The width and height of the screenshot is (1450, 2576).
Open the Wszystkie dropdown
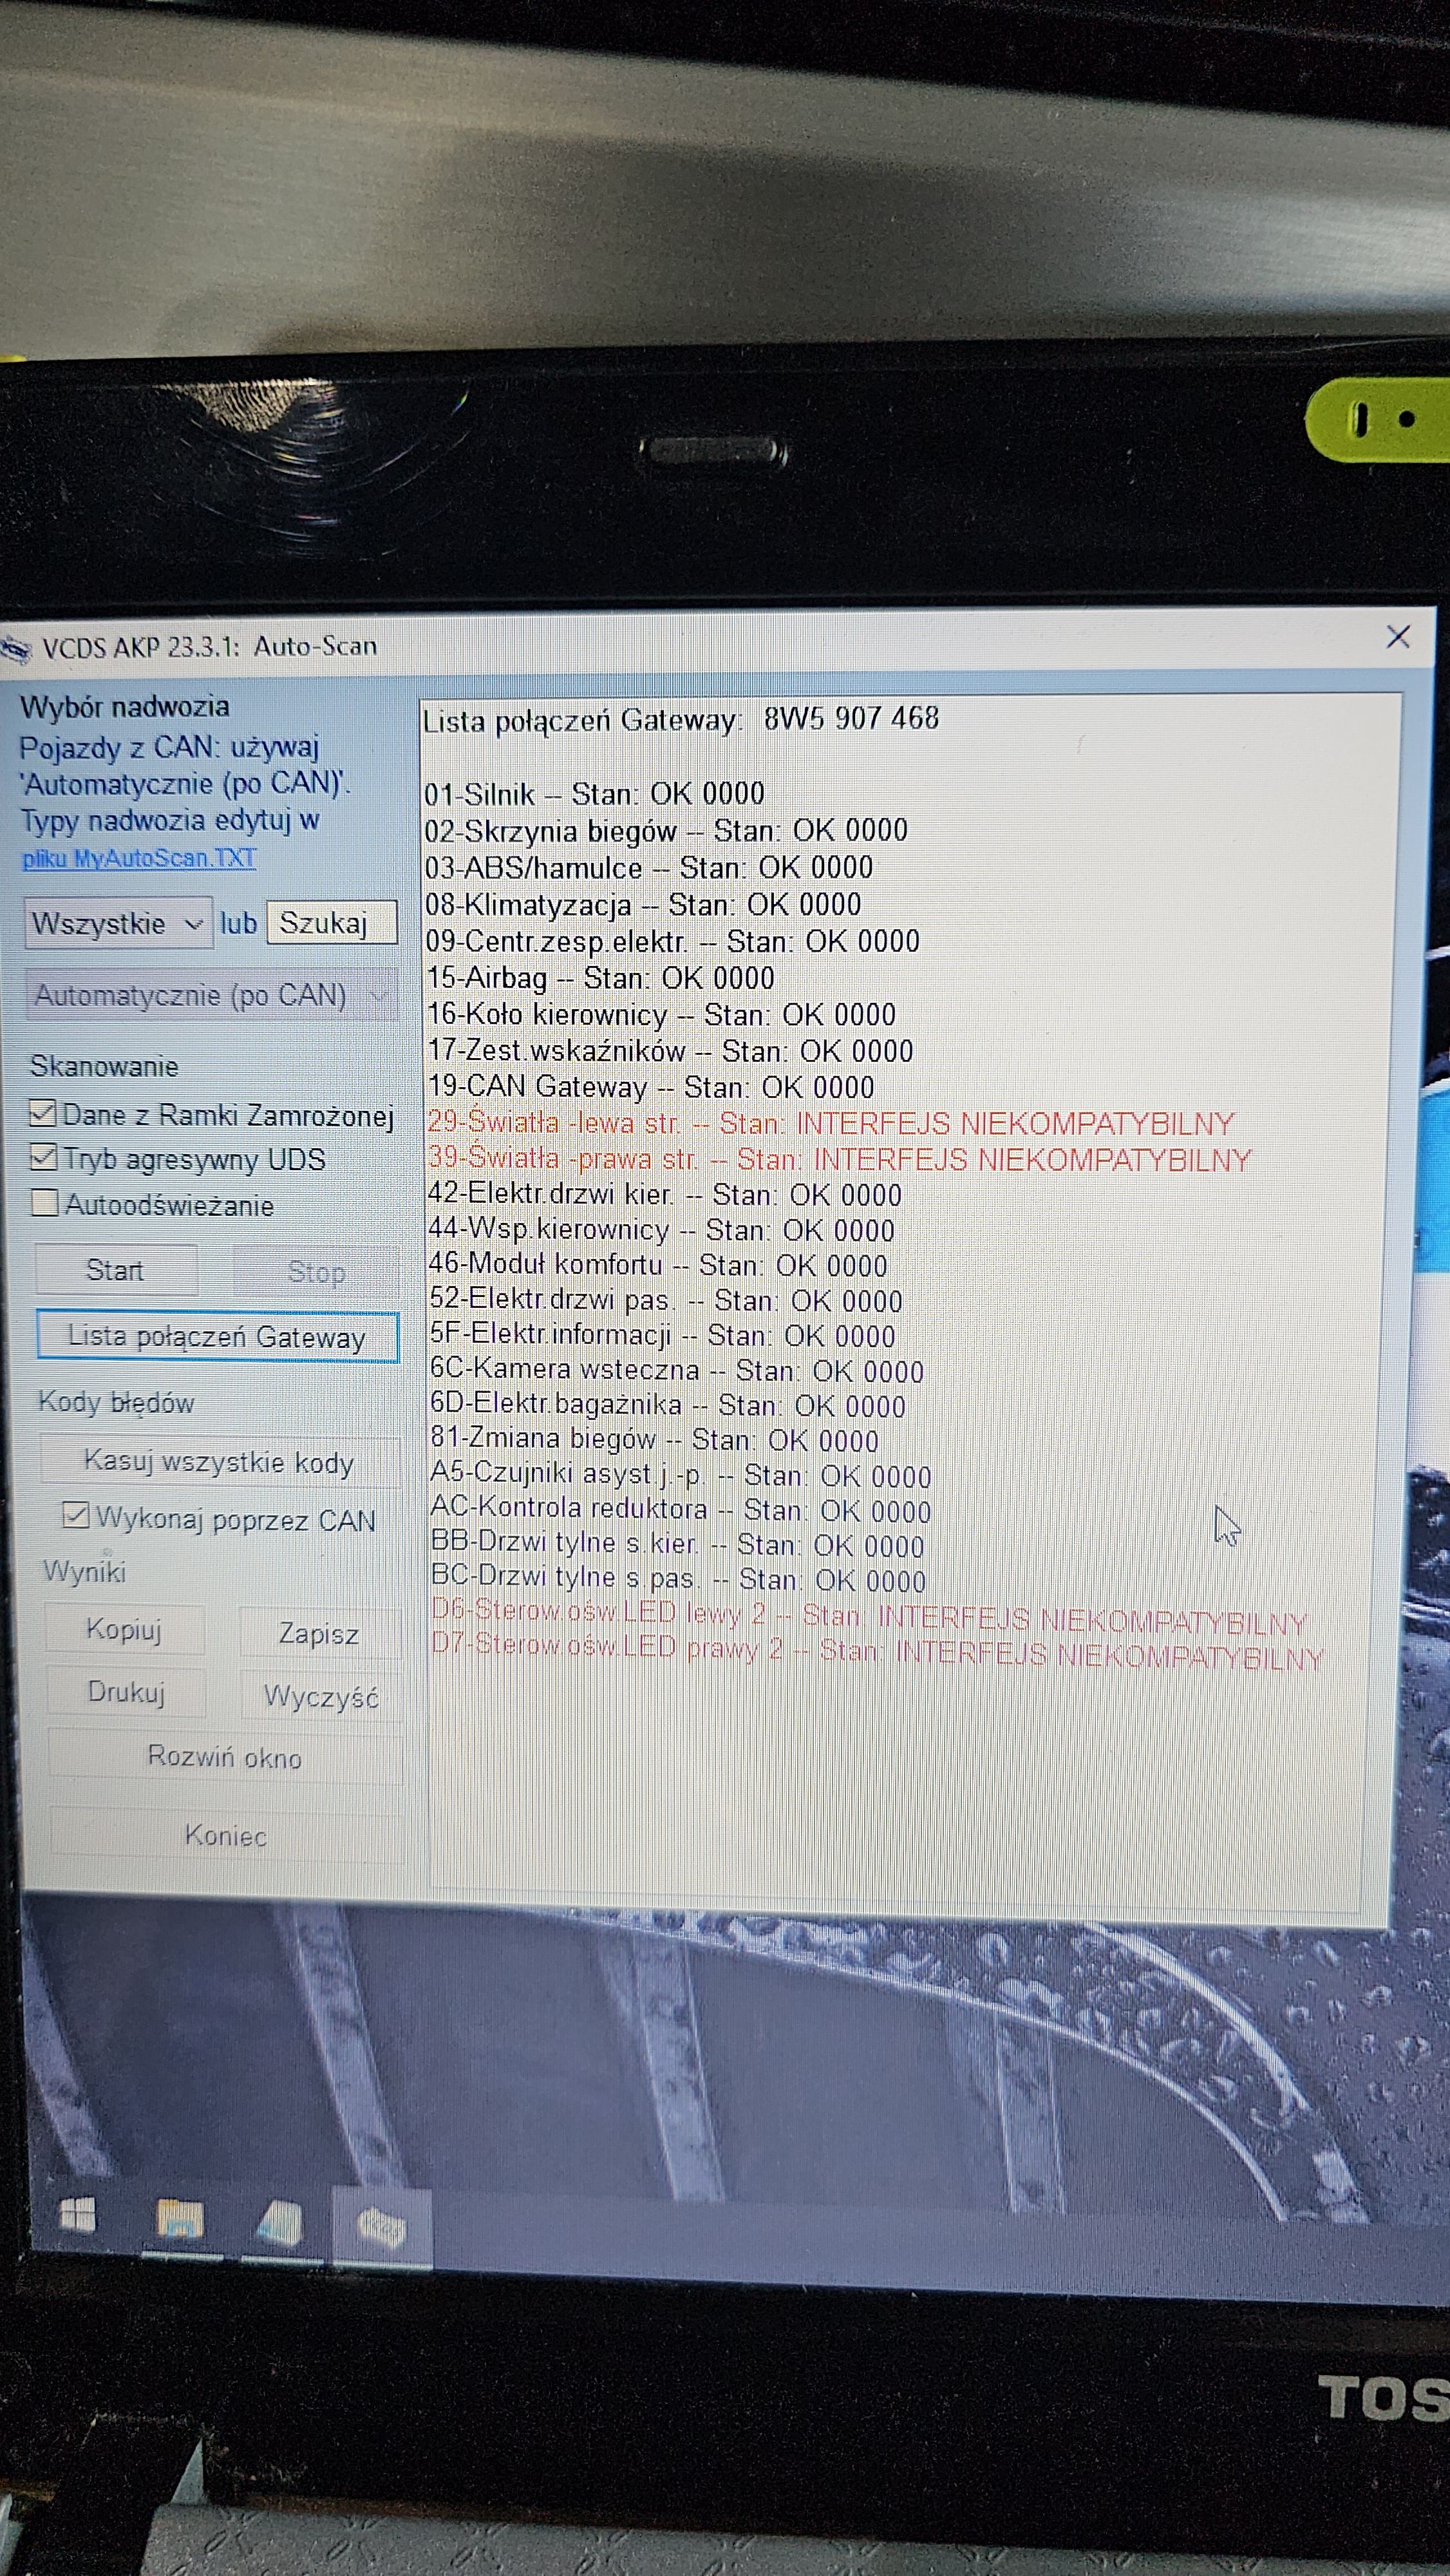tap(118, 923)
